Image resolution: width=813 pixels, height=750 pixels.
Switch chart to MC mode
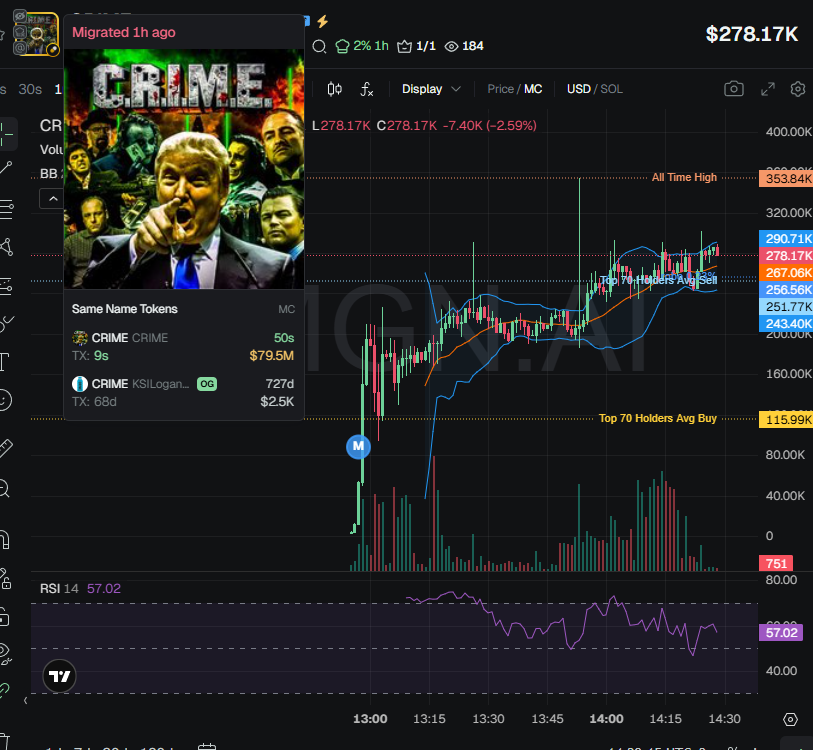click(533, 89)
